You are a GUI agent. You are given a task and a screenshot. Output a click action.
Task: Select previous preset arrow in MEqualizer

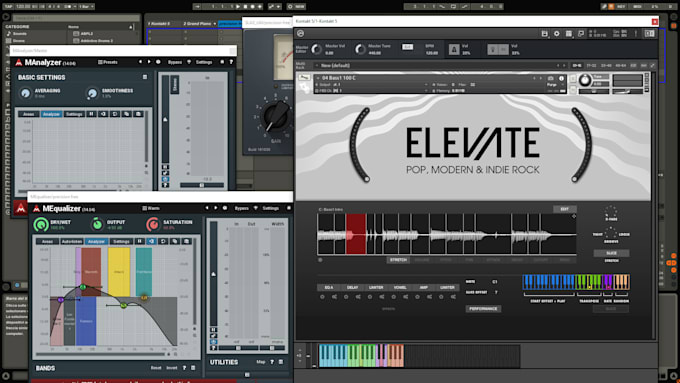coord(207,208)
